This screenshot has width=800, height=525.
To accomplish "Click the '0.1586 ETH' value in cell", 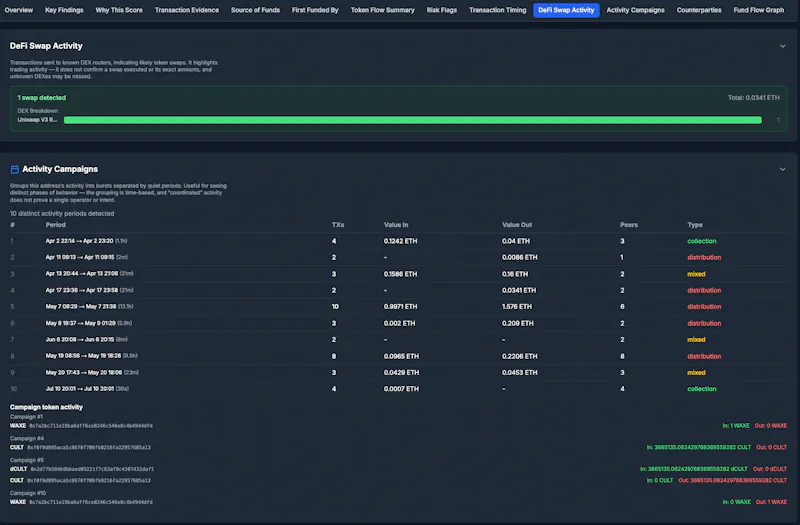I will (x=401, y=274).
